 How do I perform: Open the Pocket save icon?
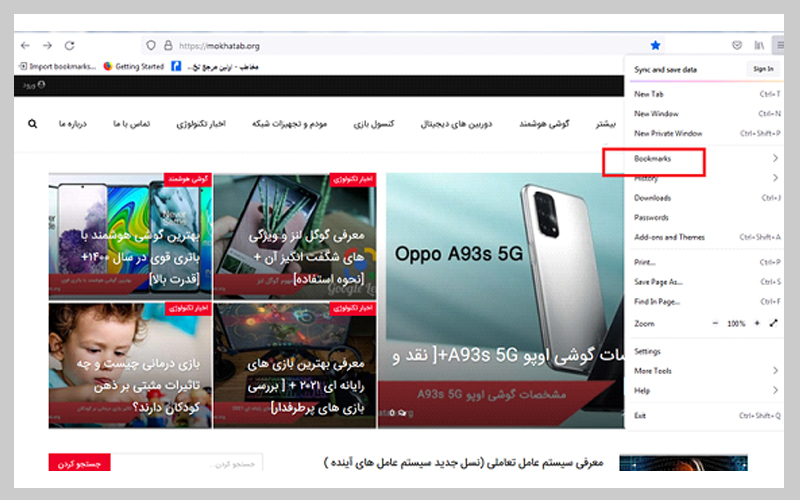[x=737, y=45]
